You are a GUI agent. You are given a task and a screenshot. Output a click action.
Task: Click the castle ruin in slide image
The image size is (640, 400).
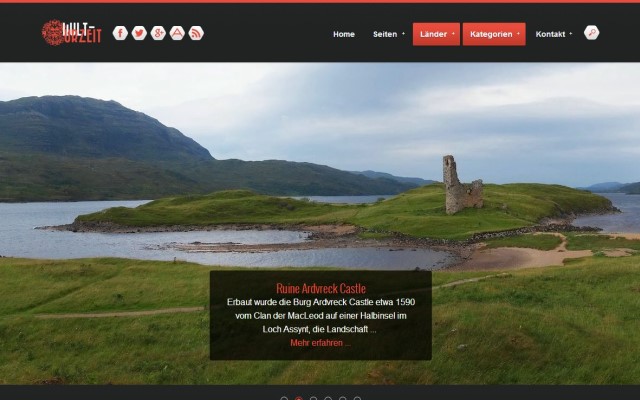[x=462, y=185]
